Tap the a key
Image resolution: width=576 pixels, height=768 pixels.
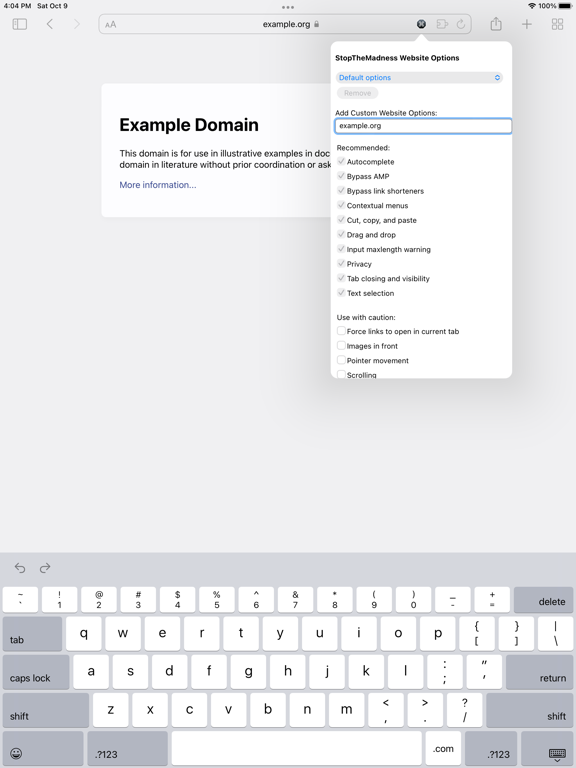point(91,672)
